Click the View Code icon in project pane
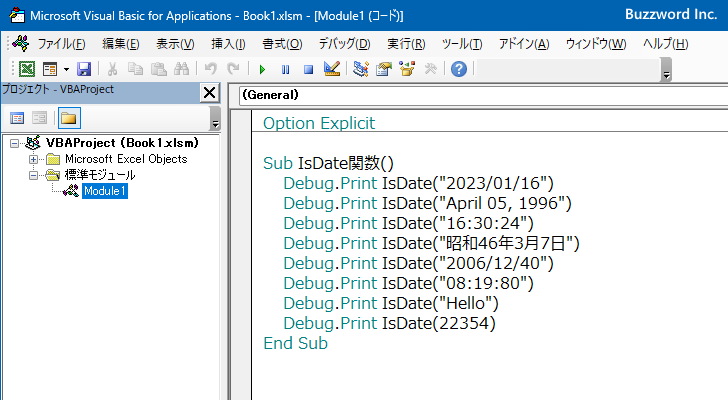The width and height of the screenshot is (728, 400). (17, 118)
